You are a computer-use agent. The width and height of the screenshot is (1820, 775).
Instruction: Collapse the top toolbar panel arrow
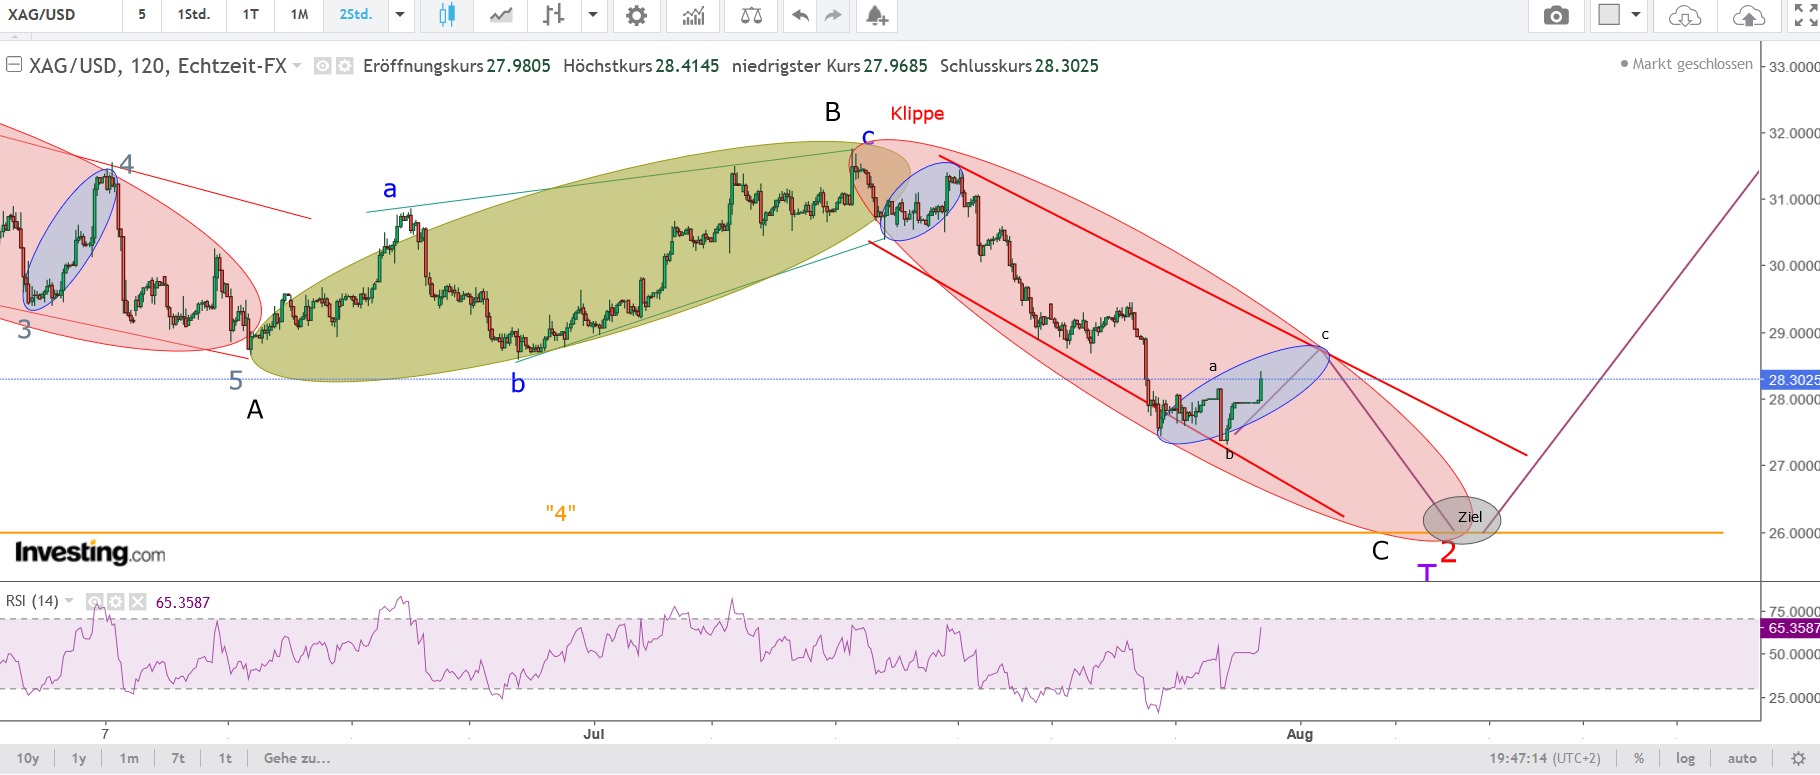pyautogui.click(x=14, y=36)
